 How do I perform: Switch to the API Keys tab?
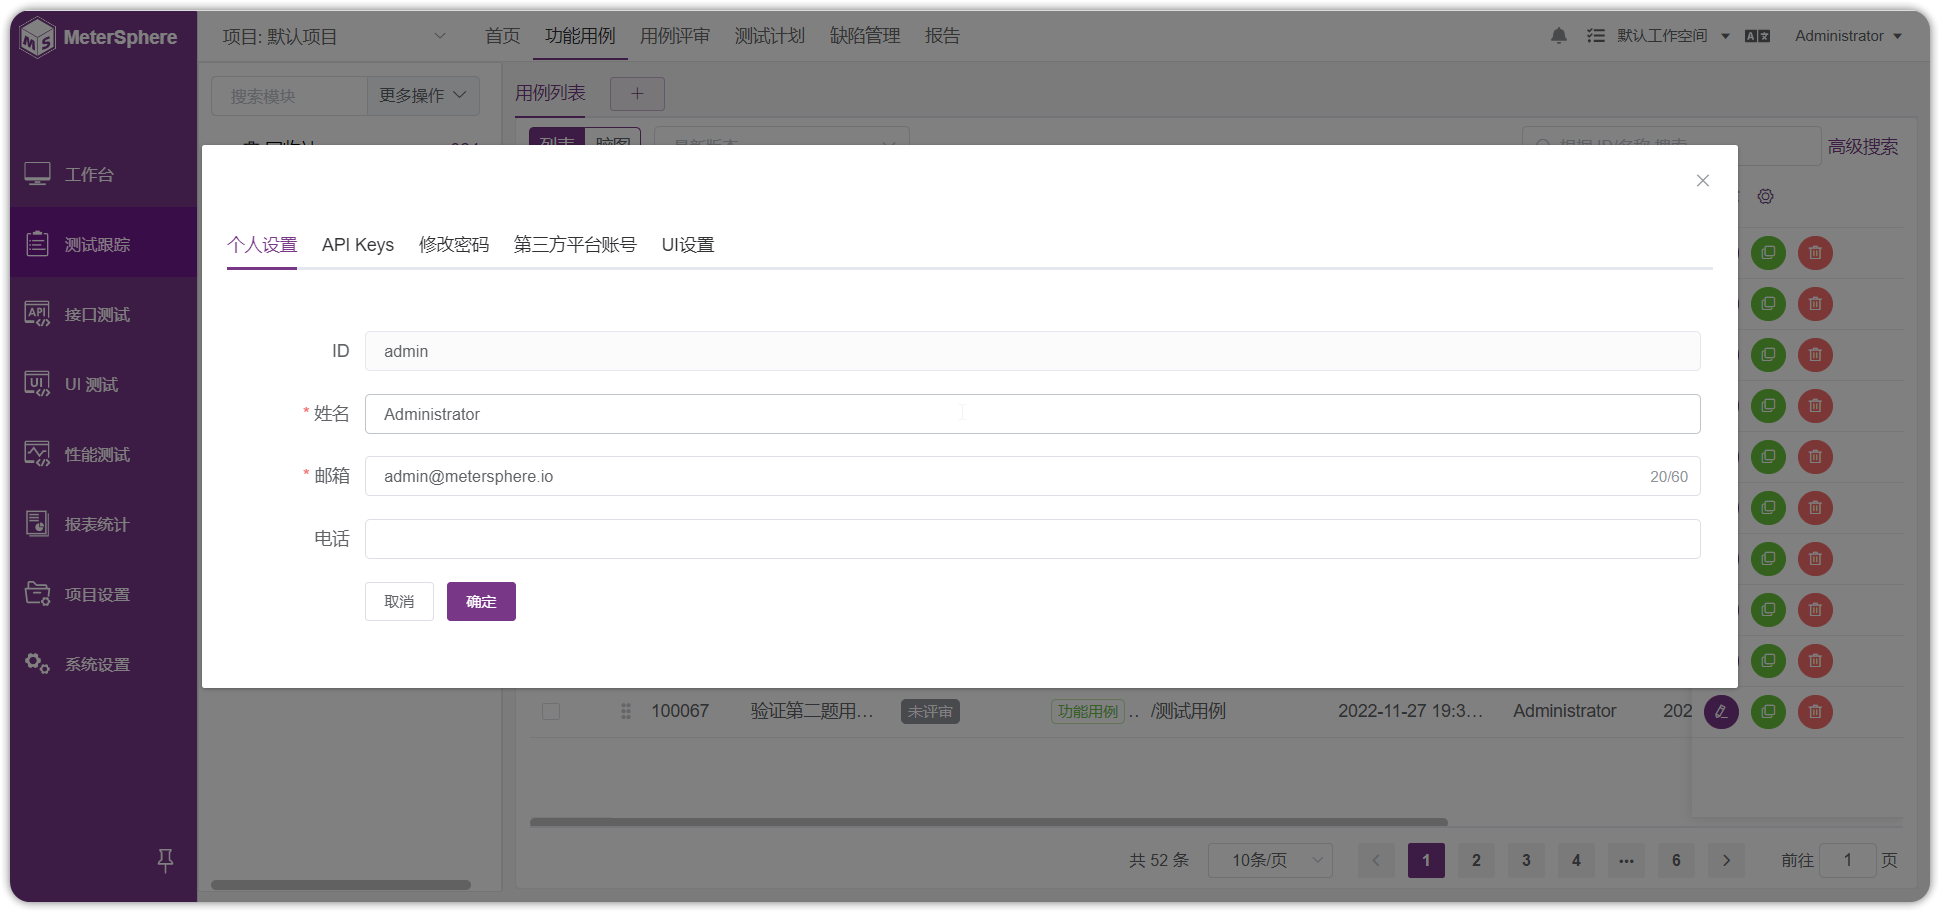point(358,245)
